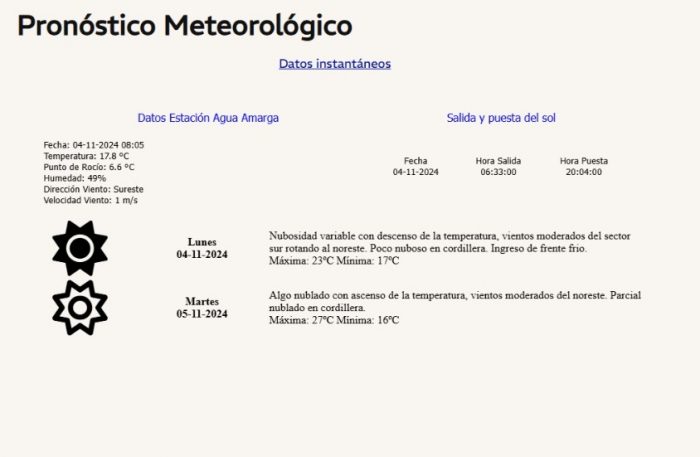Select the Salida y puesta del sol heading

501,118
